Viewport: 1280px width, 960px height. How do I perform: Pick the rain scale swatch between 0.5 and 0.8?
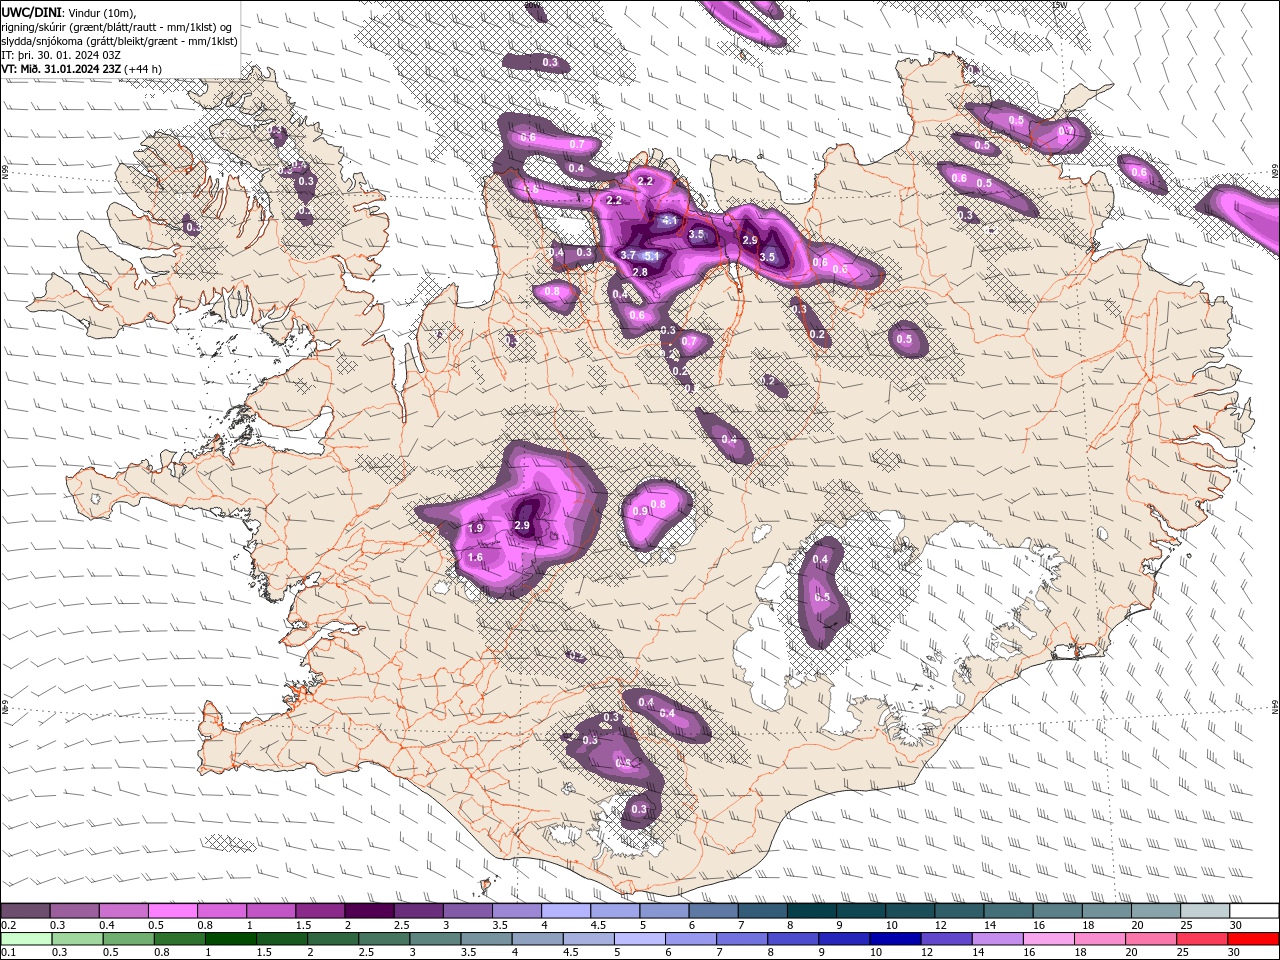pos(129,939)
